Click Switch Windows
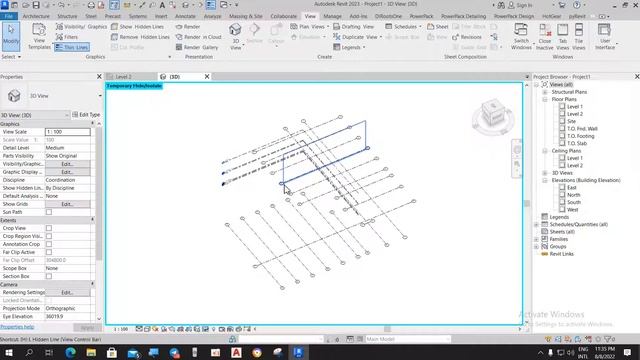Screen dimensions: 640x360 [521, 37]
